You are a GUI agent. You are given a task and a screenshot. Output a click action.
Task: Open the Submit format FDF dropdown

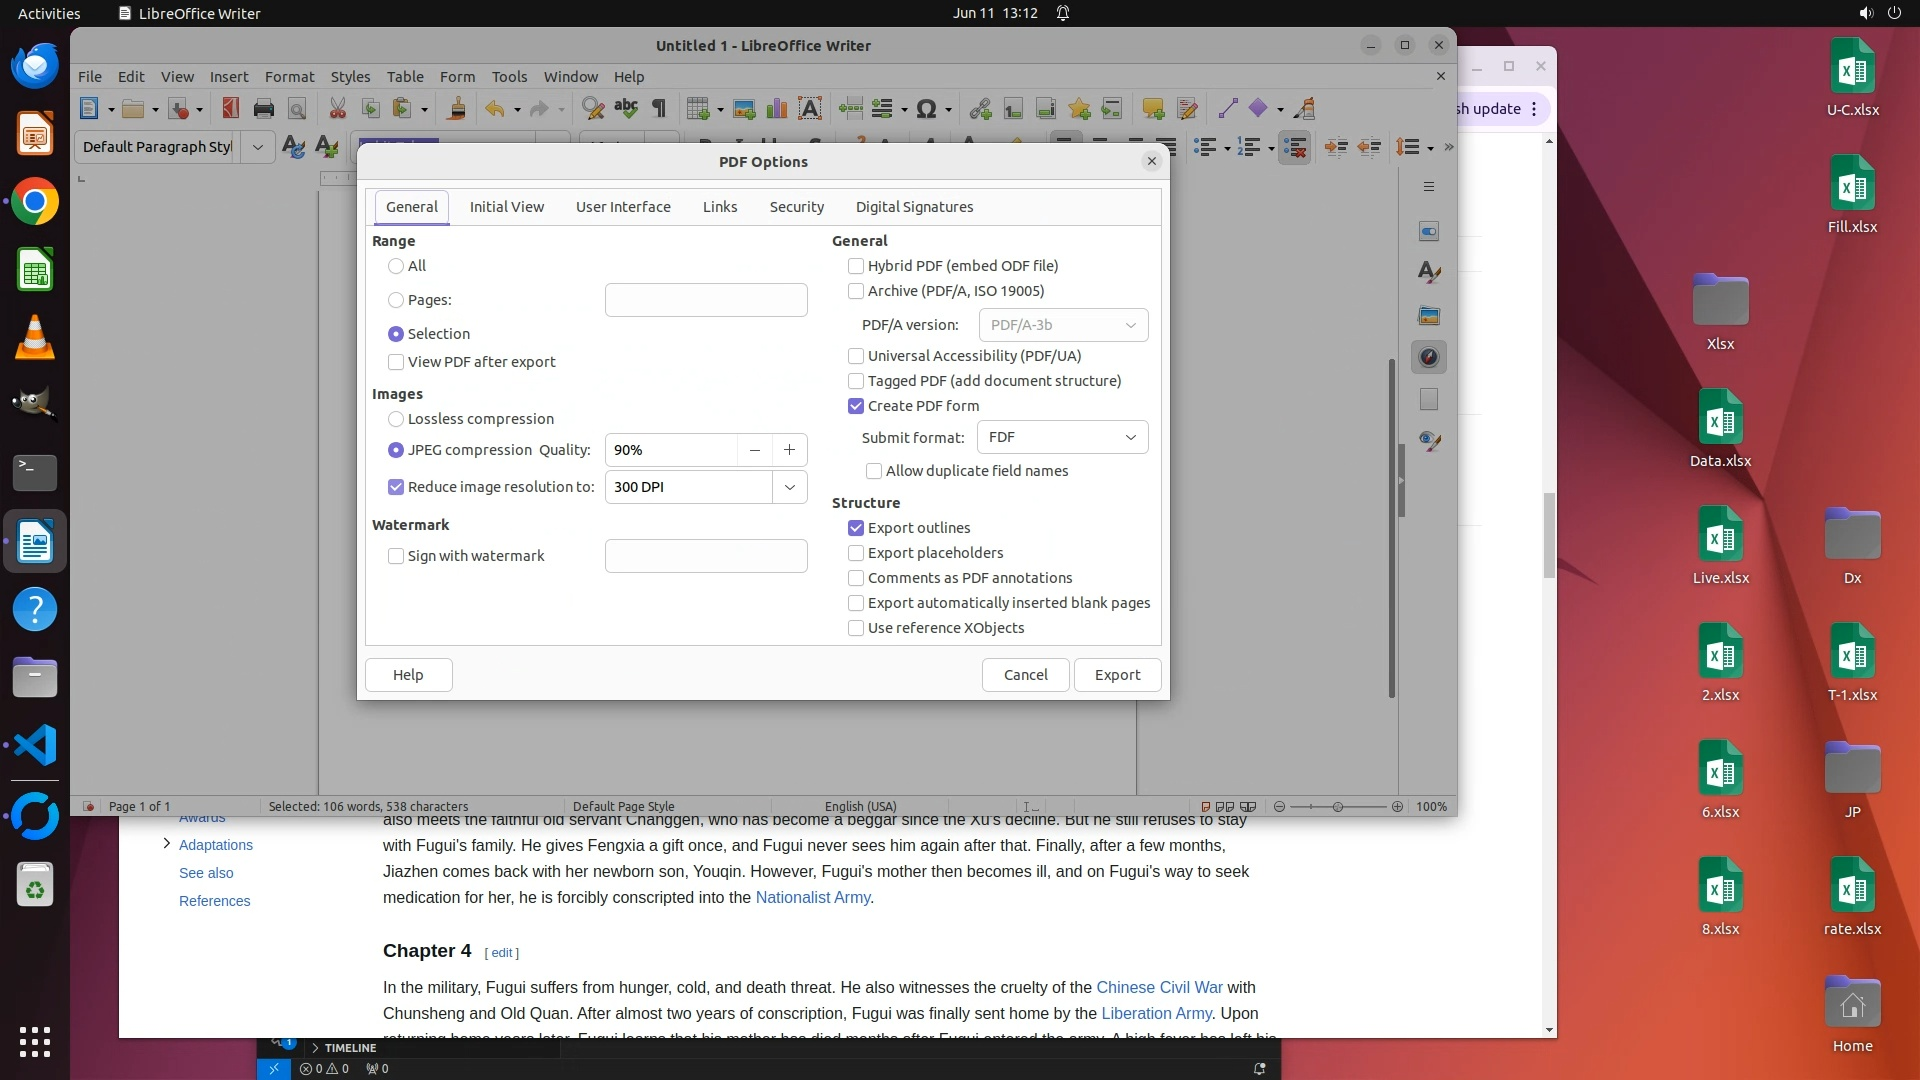tap(1062, 437)
